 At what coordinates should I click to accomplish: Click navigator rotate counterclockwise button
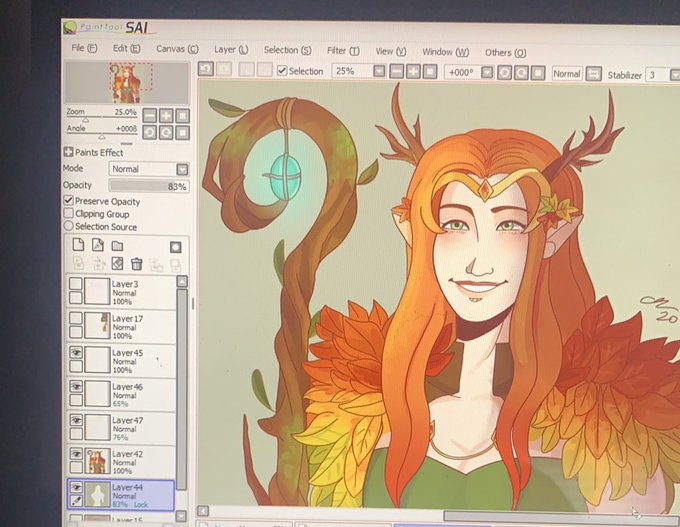tap(150, 132)
